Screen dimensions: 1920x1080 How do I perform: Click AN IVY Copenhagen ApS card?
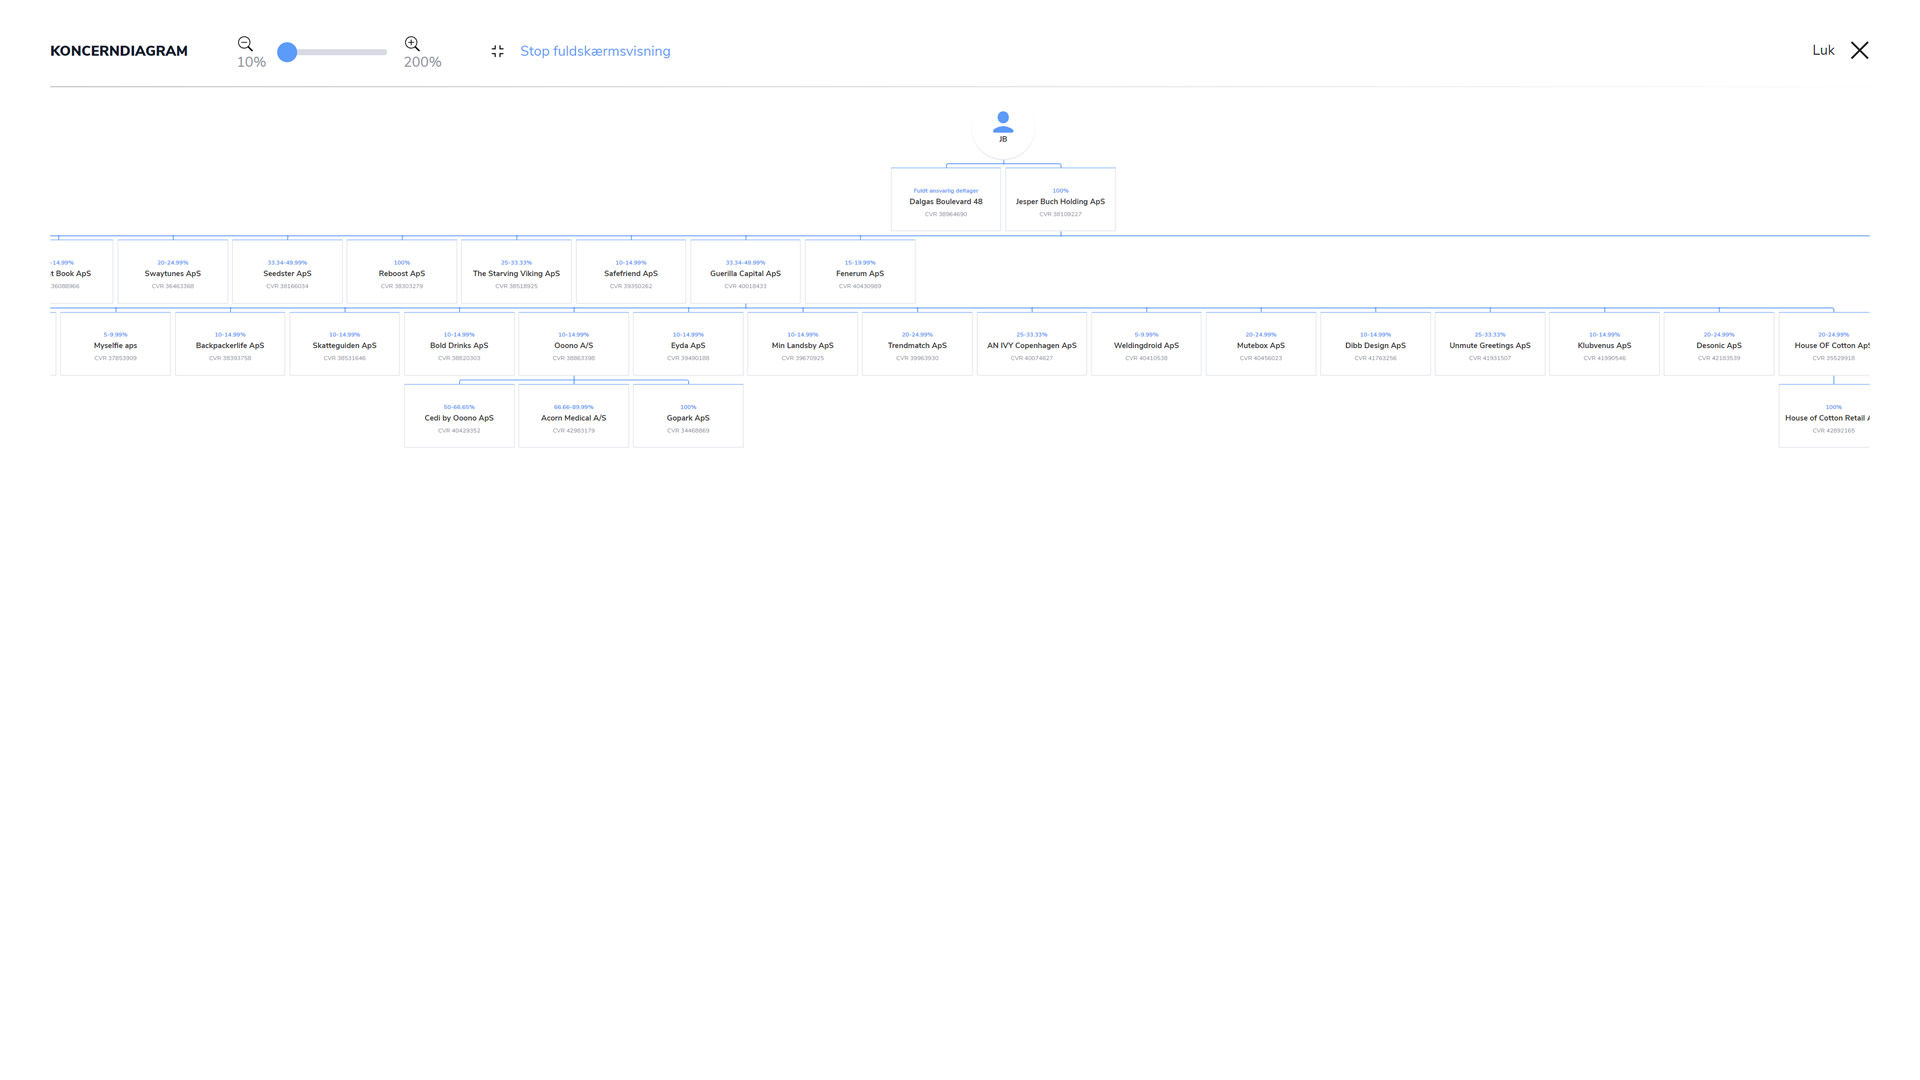tap(1032, 344)
